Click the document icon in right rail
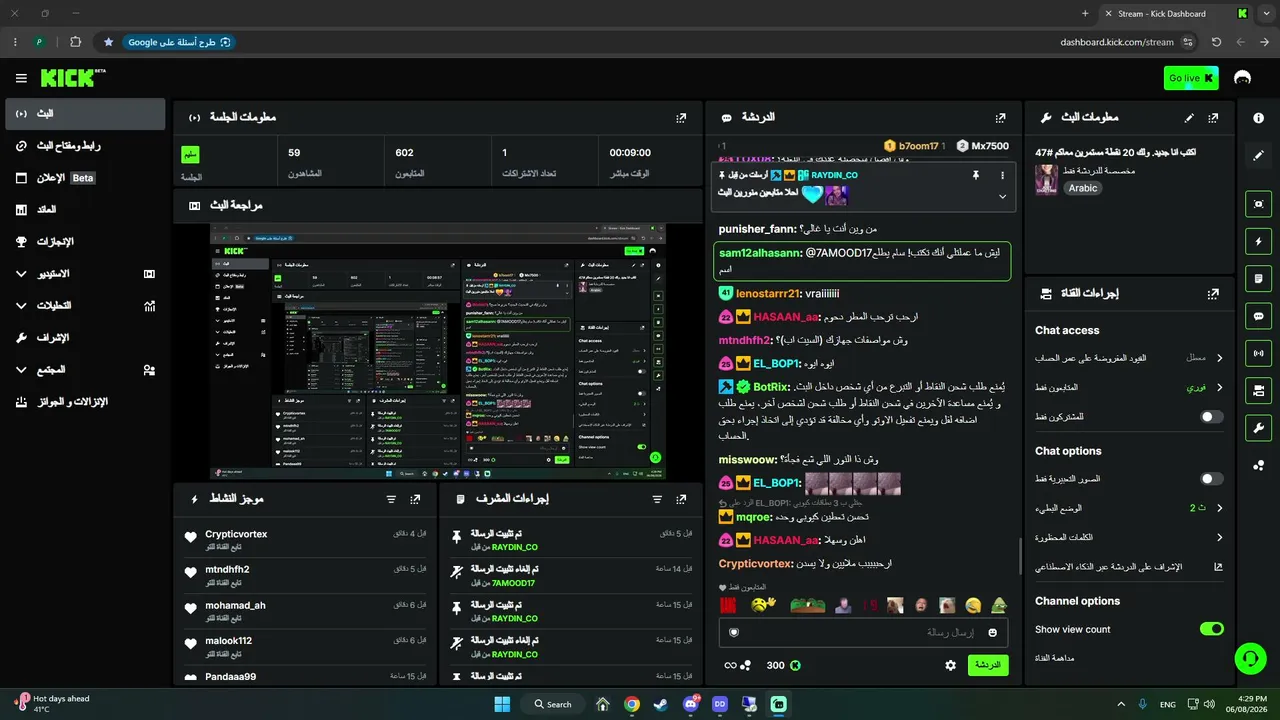 [x=1258, y=278]
